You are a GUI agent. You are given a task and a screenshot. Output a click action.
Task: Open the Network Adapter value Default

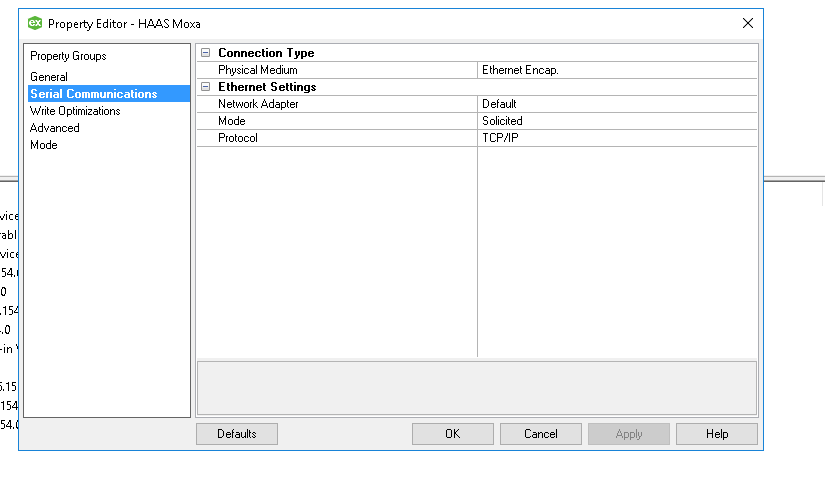point(617,104)
